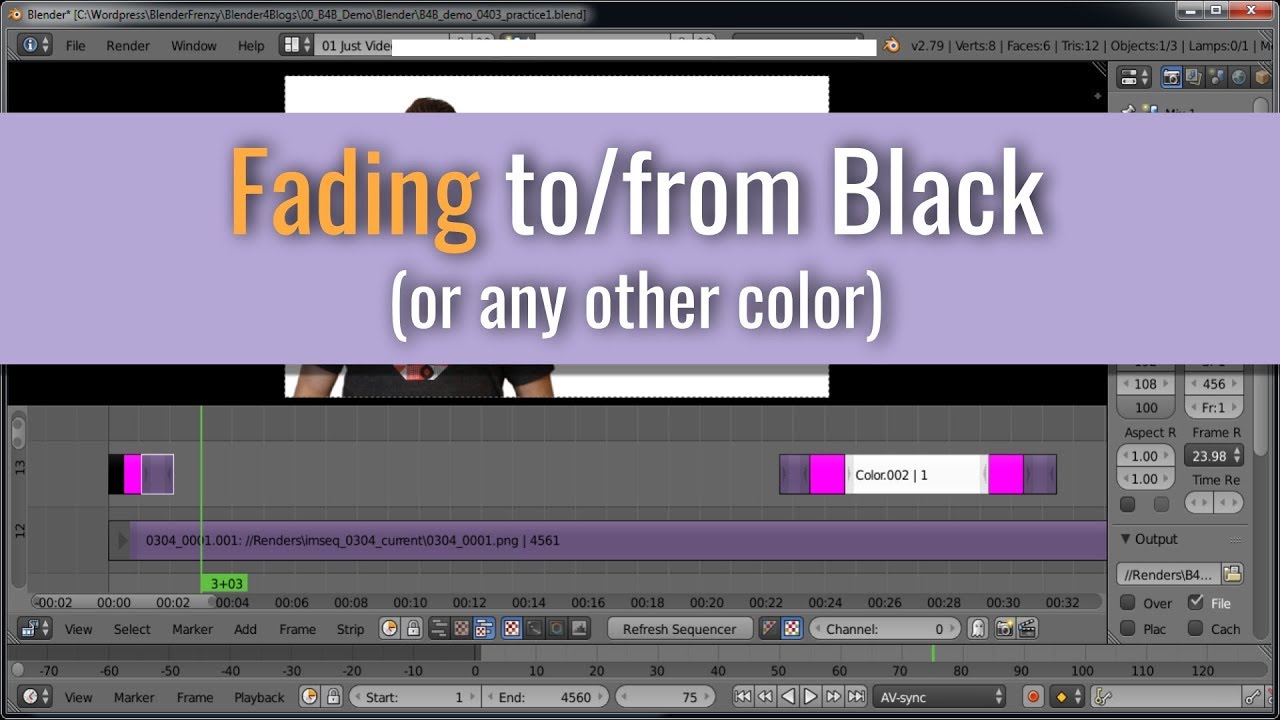The height and width of the screenshot is (720, 1280).
Task: Play animation in reverse
Action: 788,697
